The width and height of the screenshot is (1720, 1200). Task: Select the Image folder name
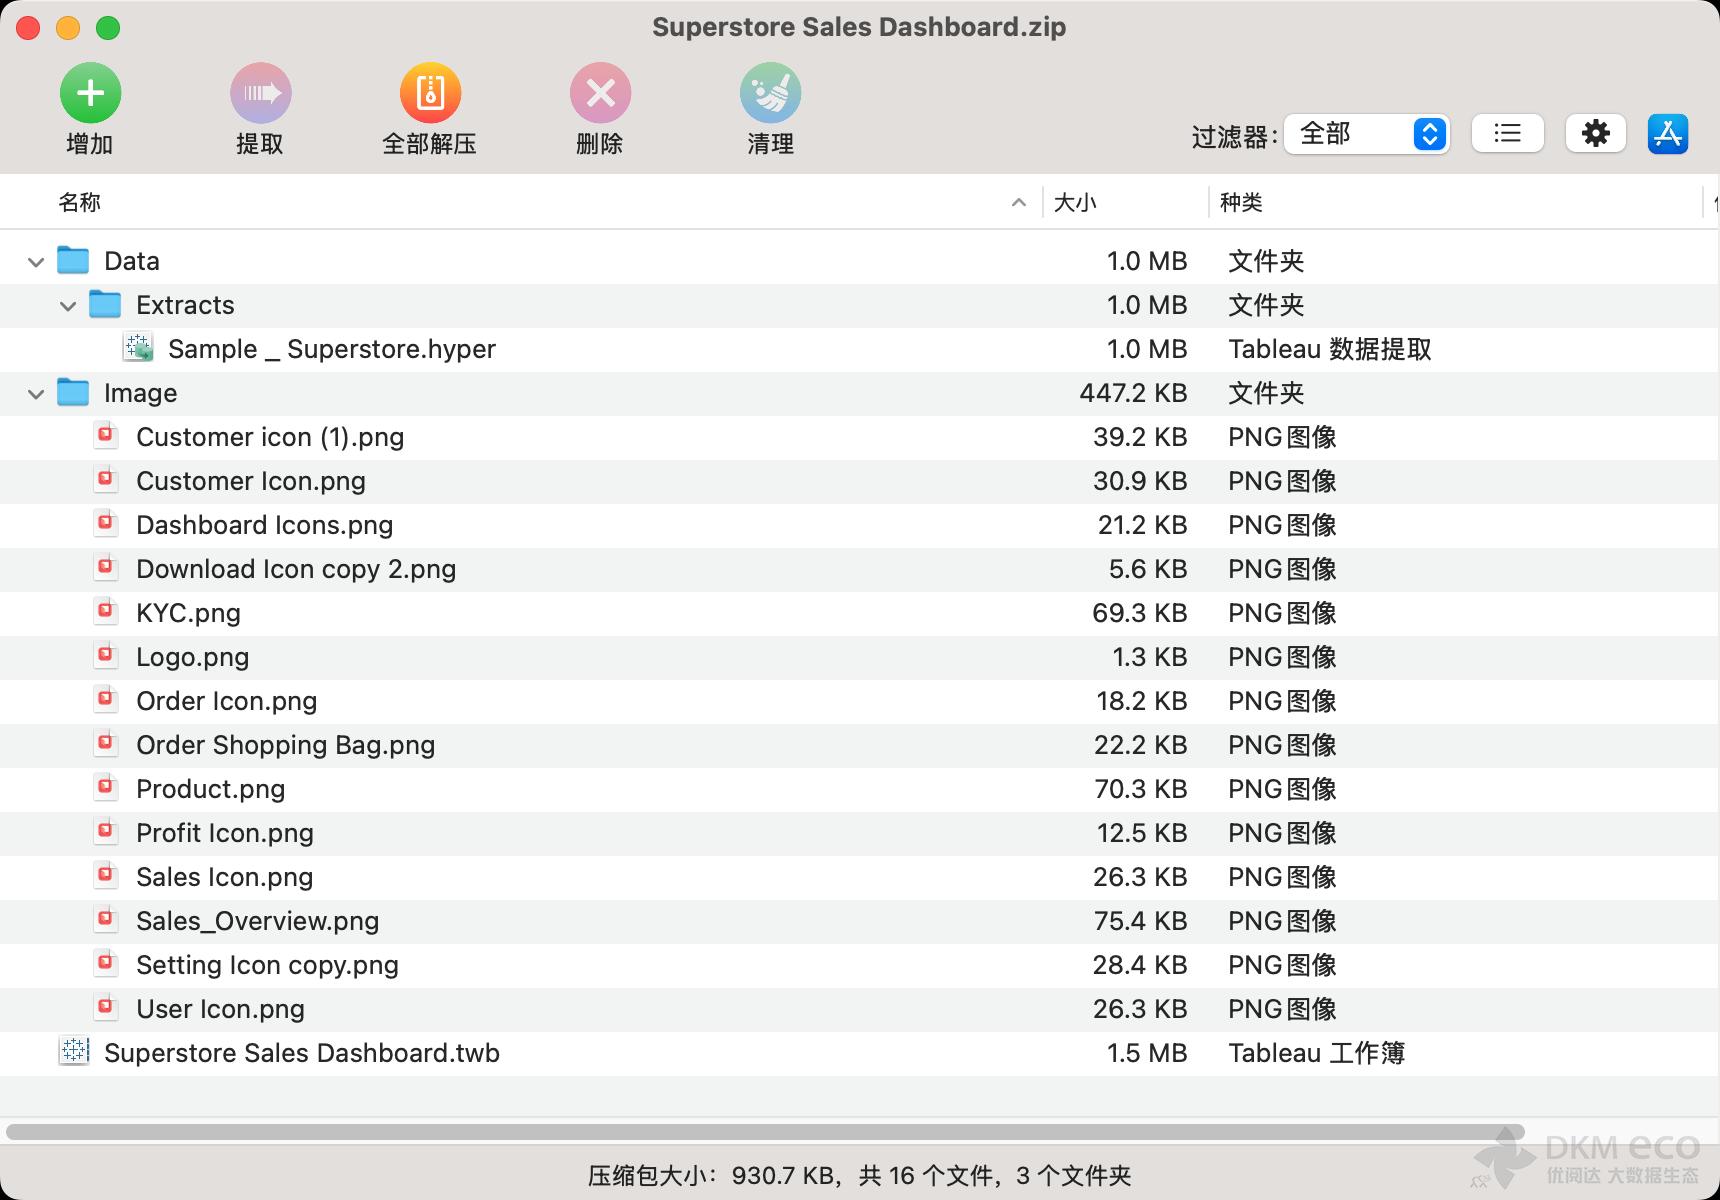[x=140, y=393]
